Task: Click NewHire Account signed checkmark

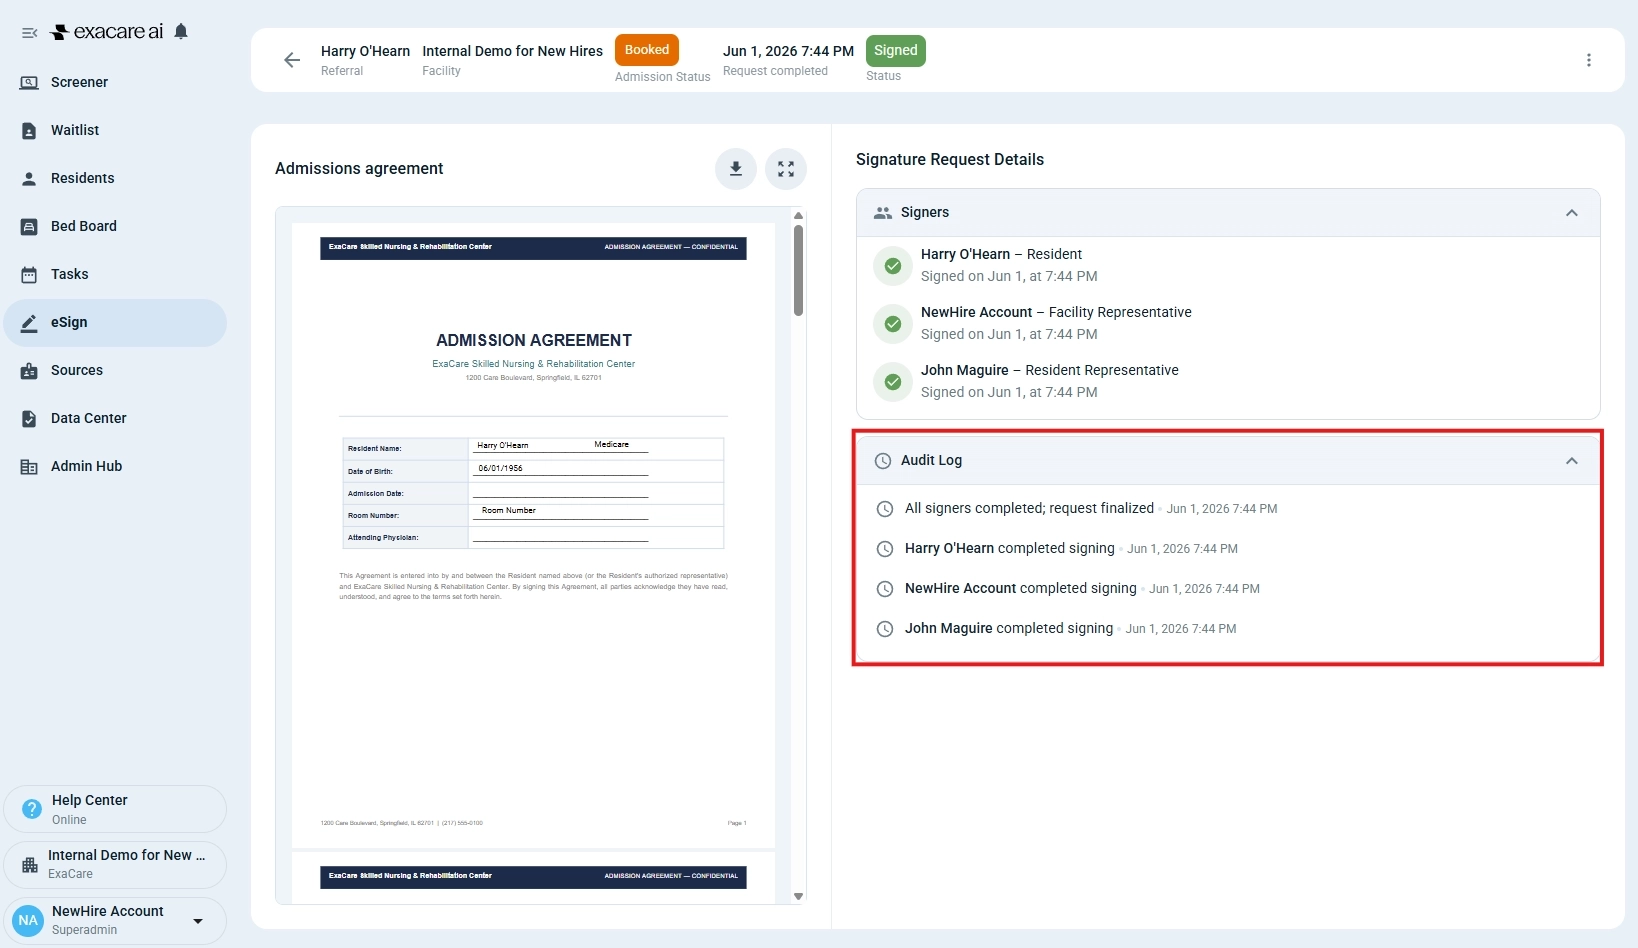Action: pyautogui.click(x=893, y=324)
